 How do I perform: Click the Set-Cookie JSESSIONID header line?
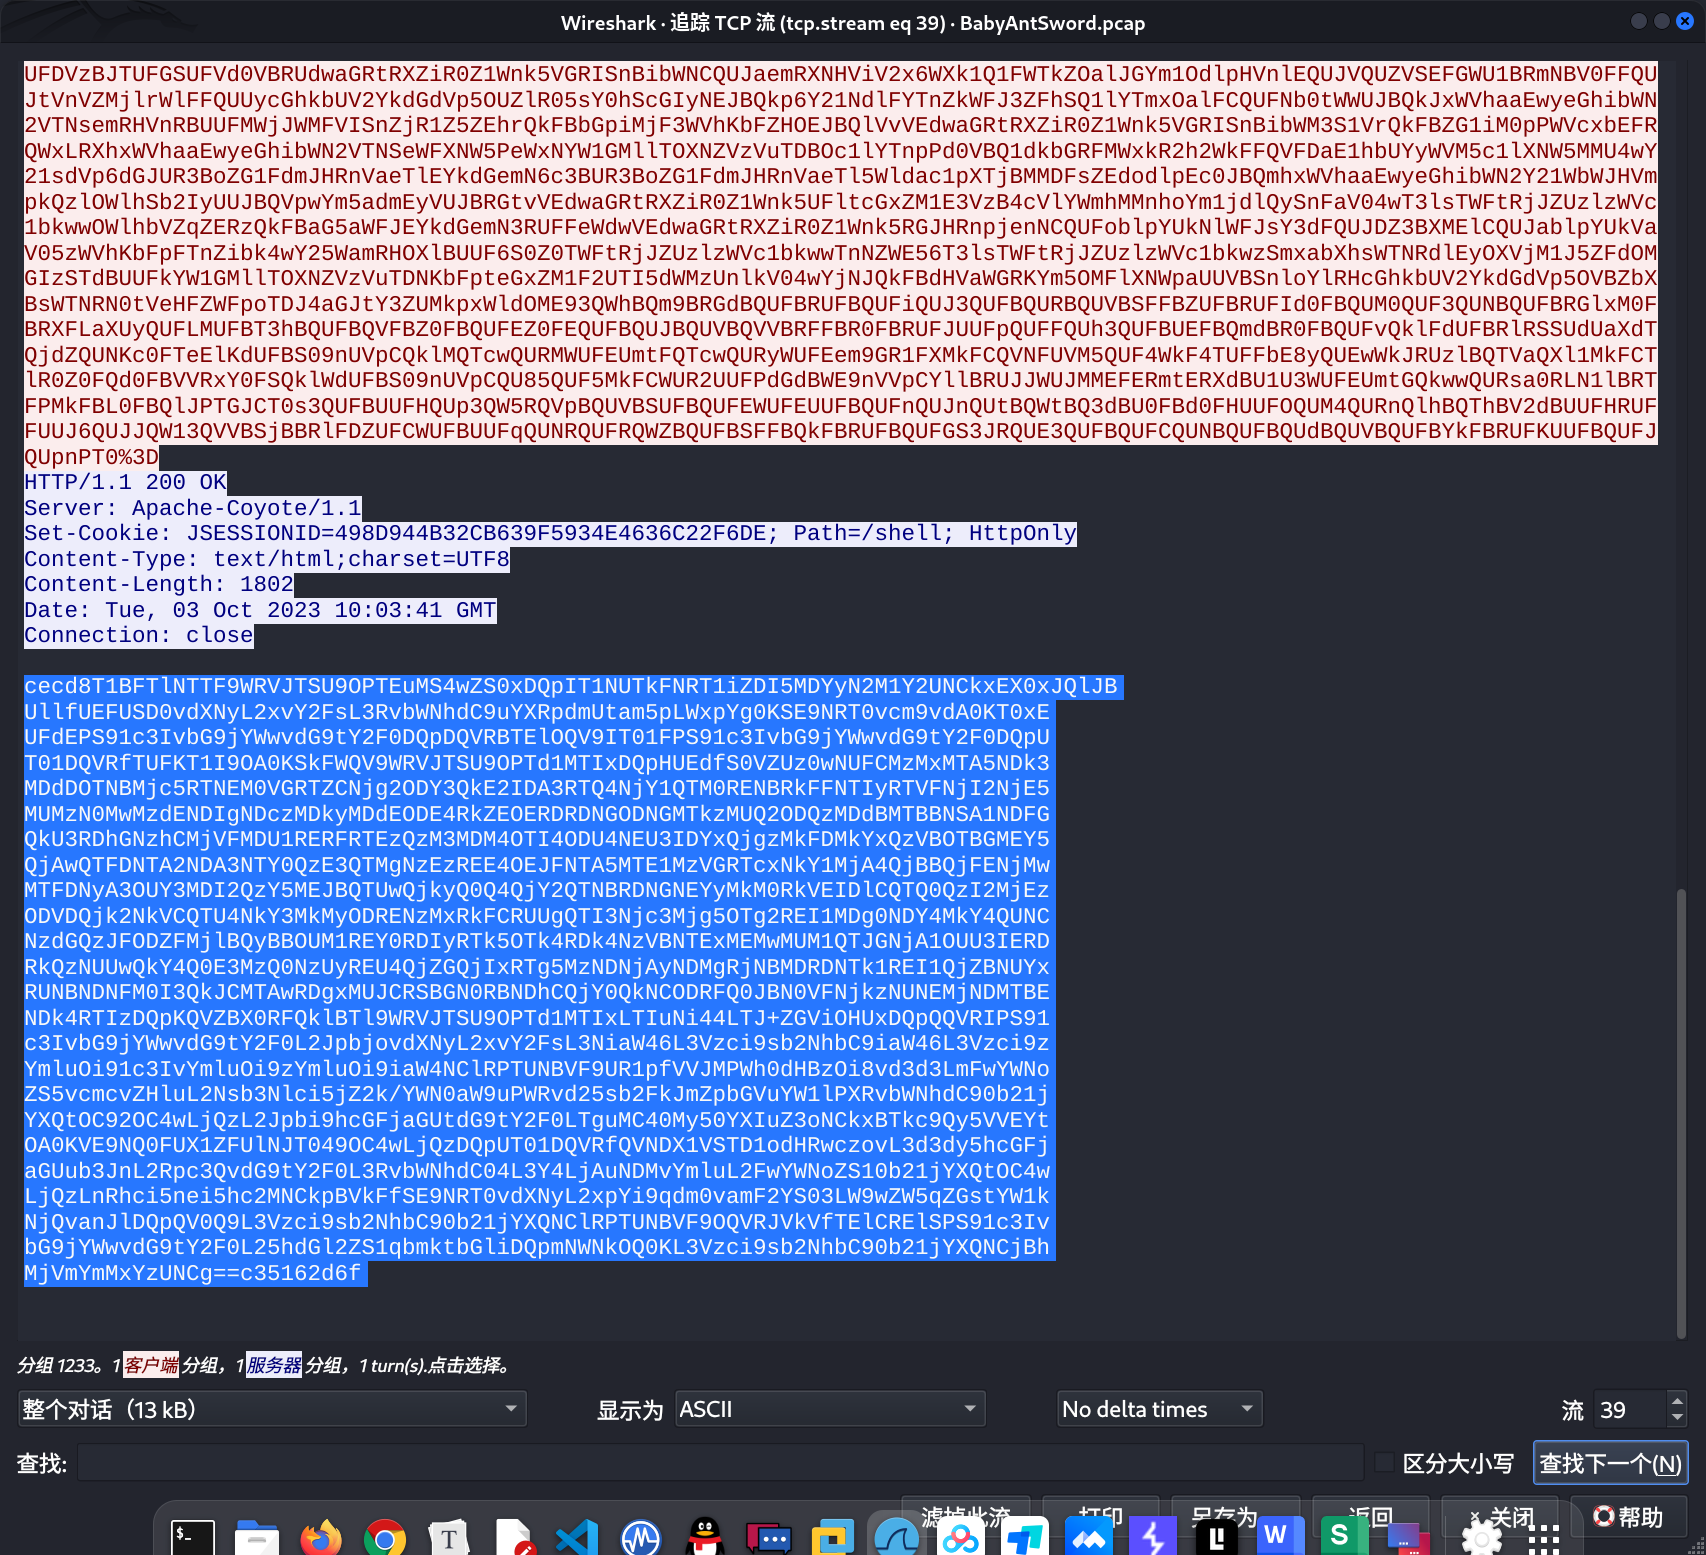(x=550, y=533)
